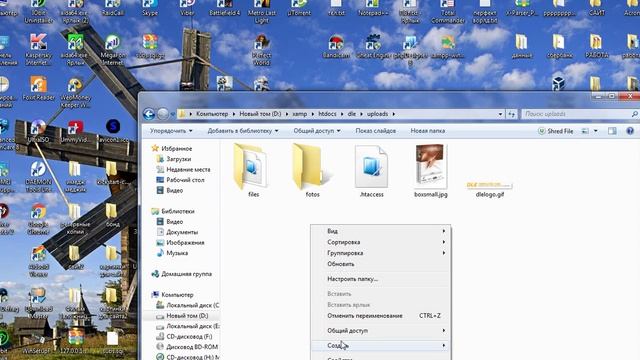Open Рабочий стол in the Favorites list

[x=180, y=180]
